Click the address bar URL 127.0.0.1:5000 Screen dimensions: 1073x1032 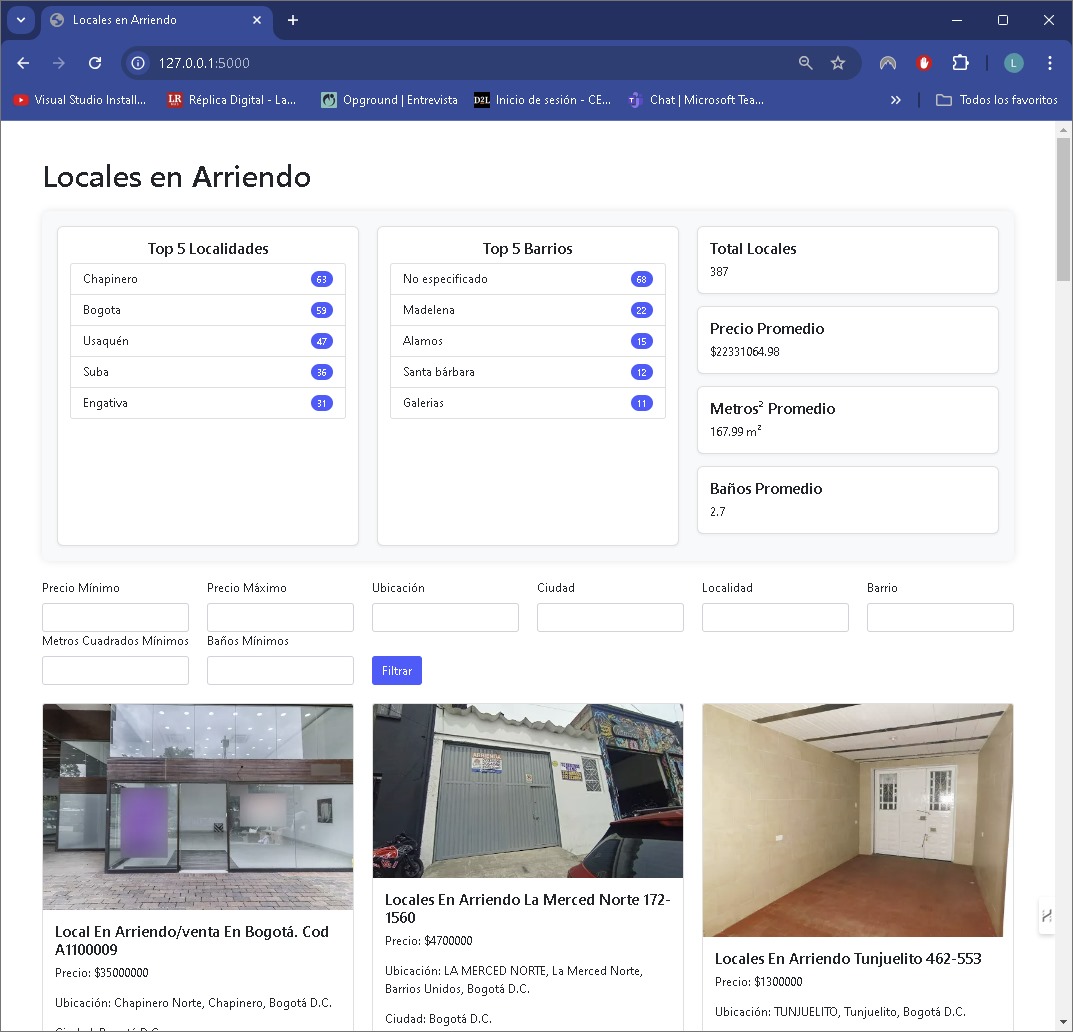204,63
